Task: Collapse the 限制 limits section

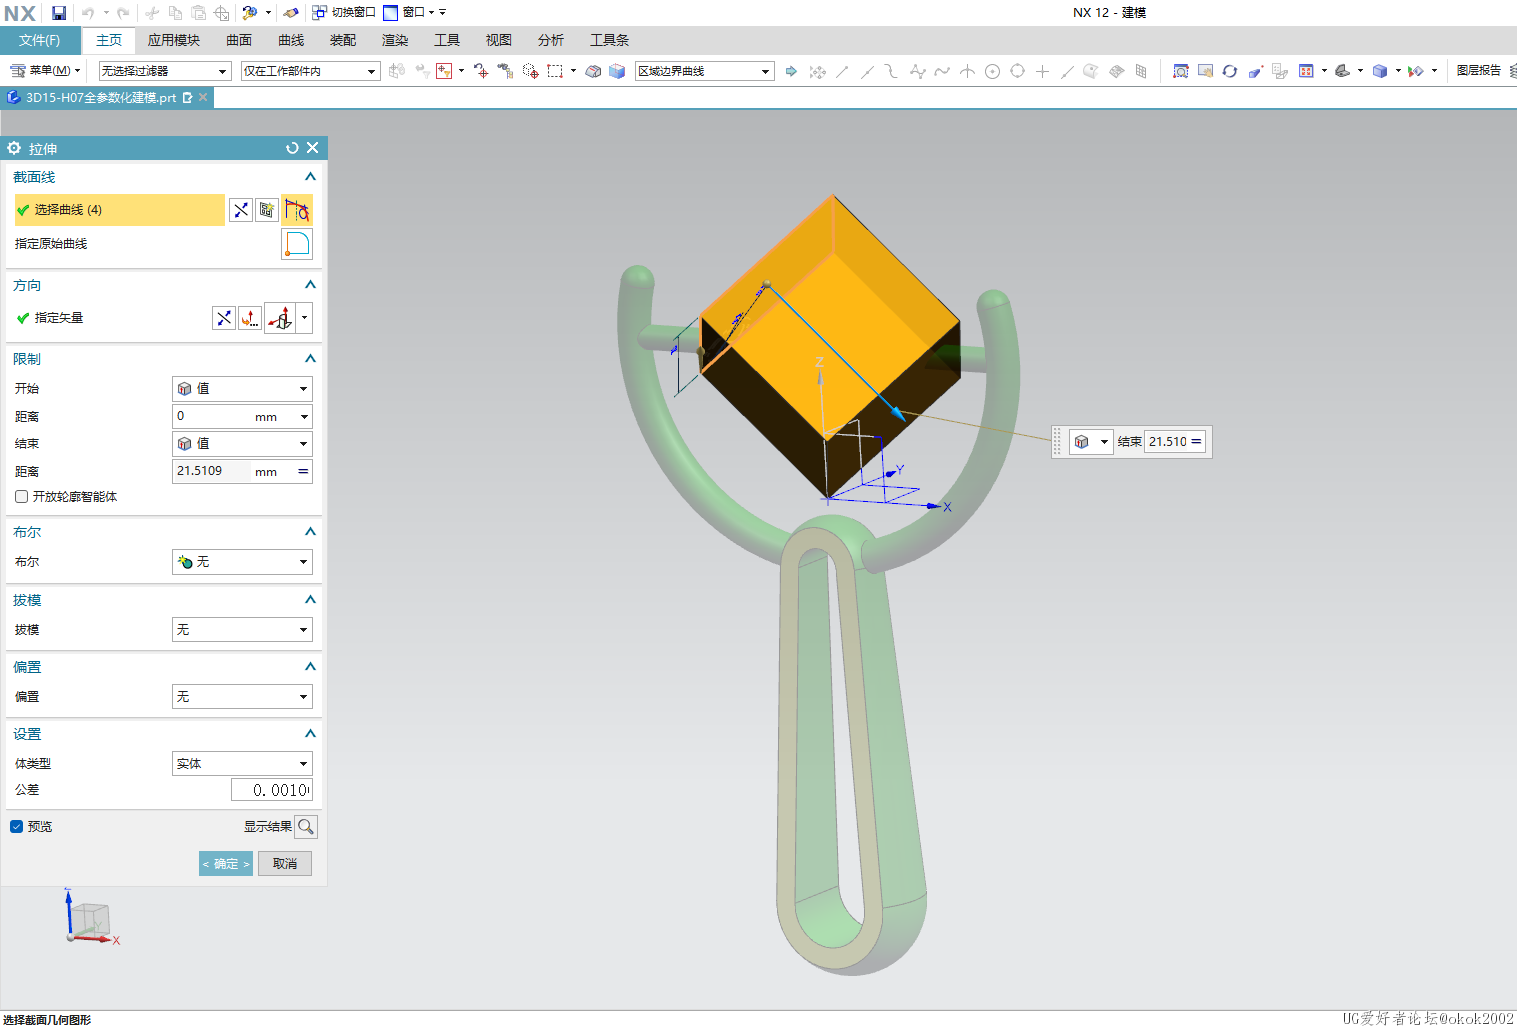Action: (310, 359)
